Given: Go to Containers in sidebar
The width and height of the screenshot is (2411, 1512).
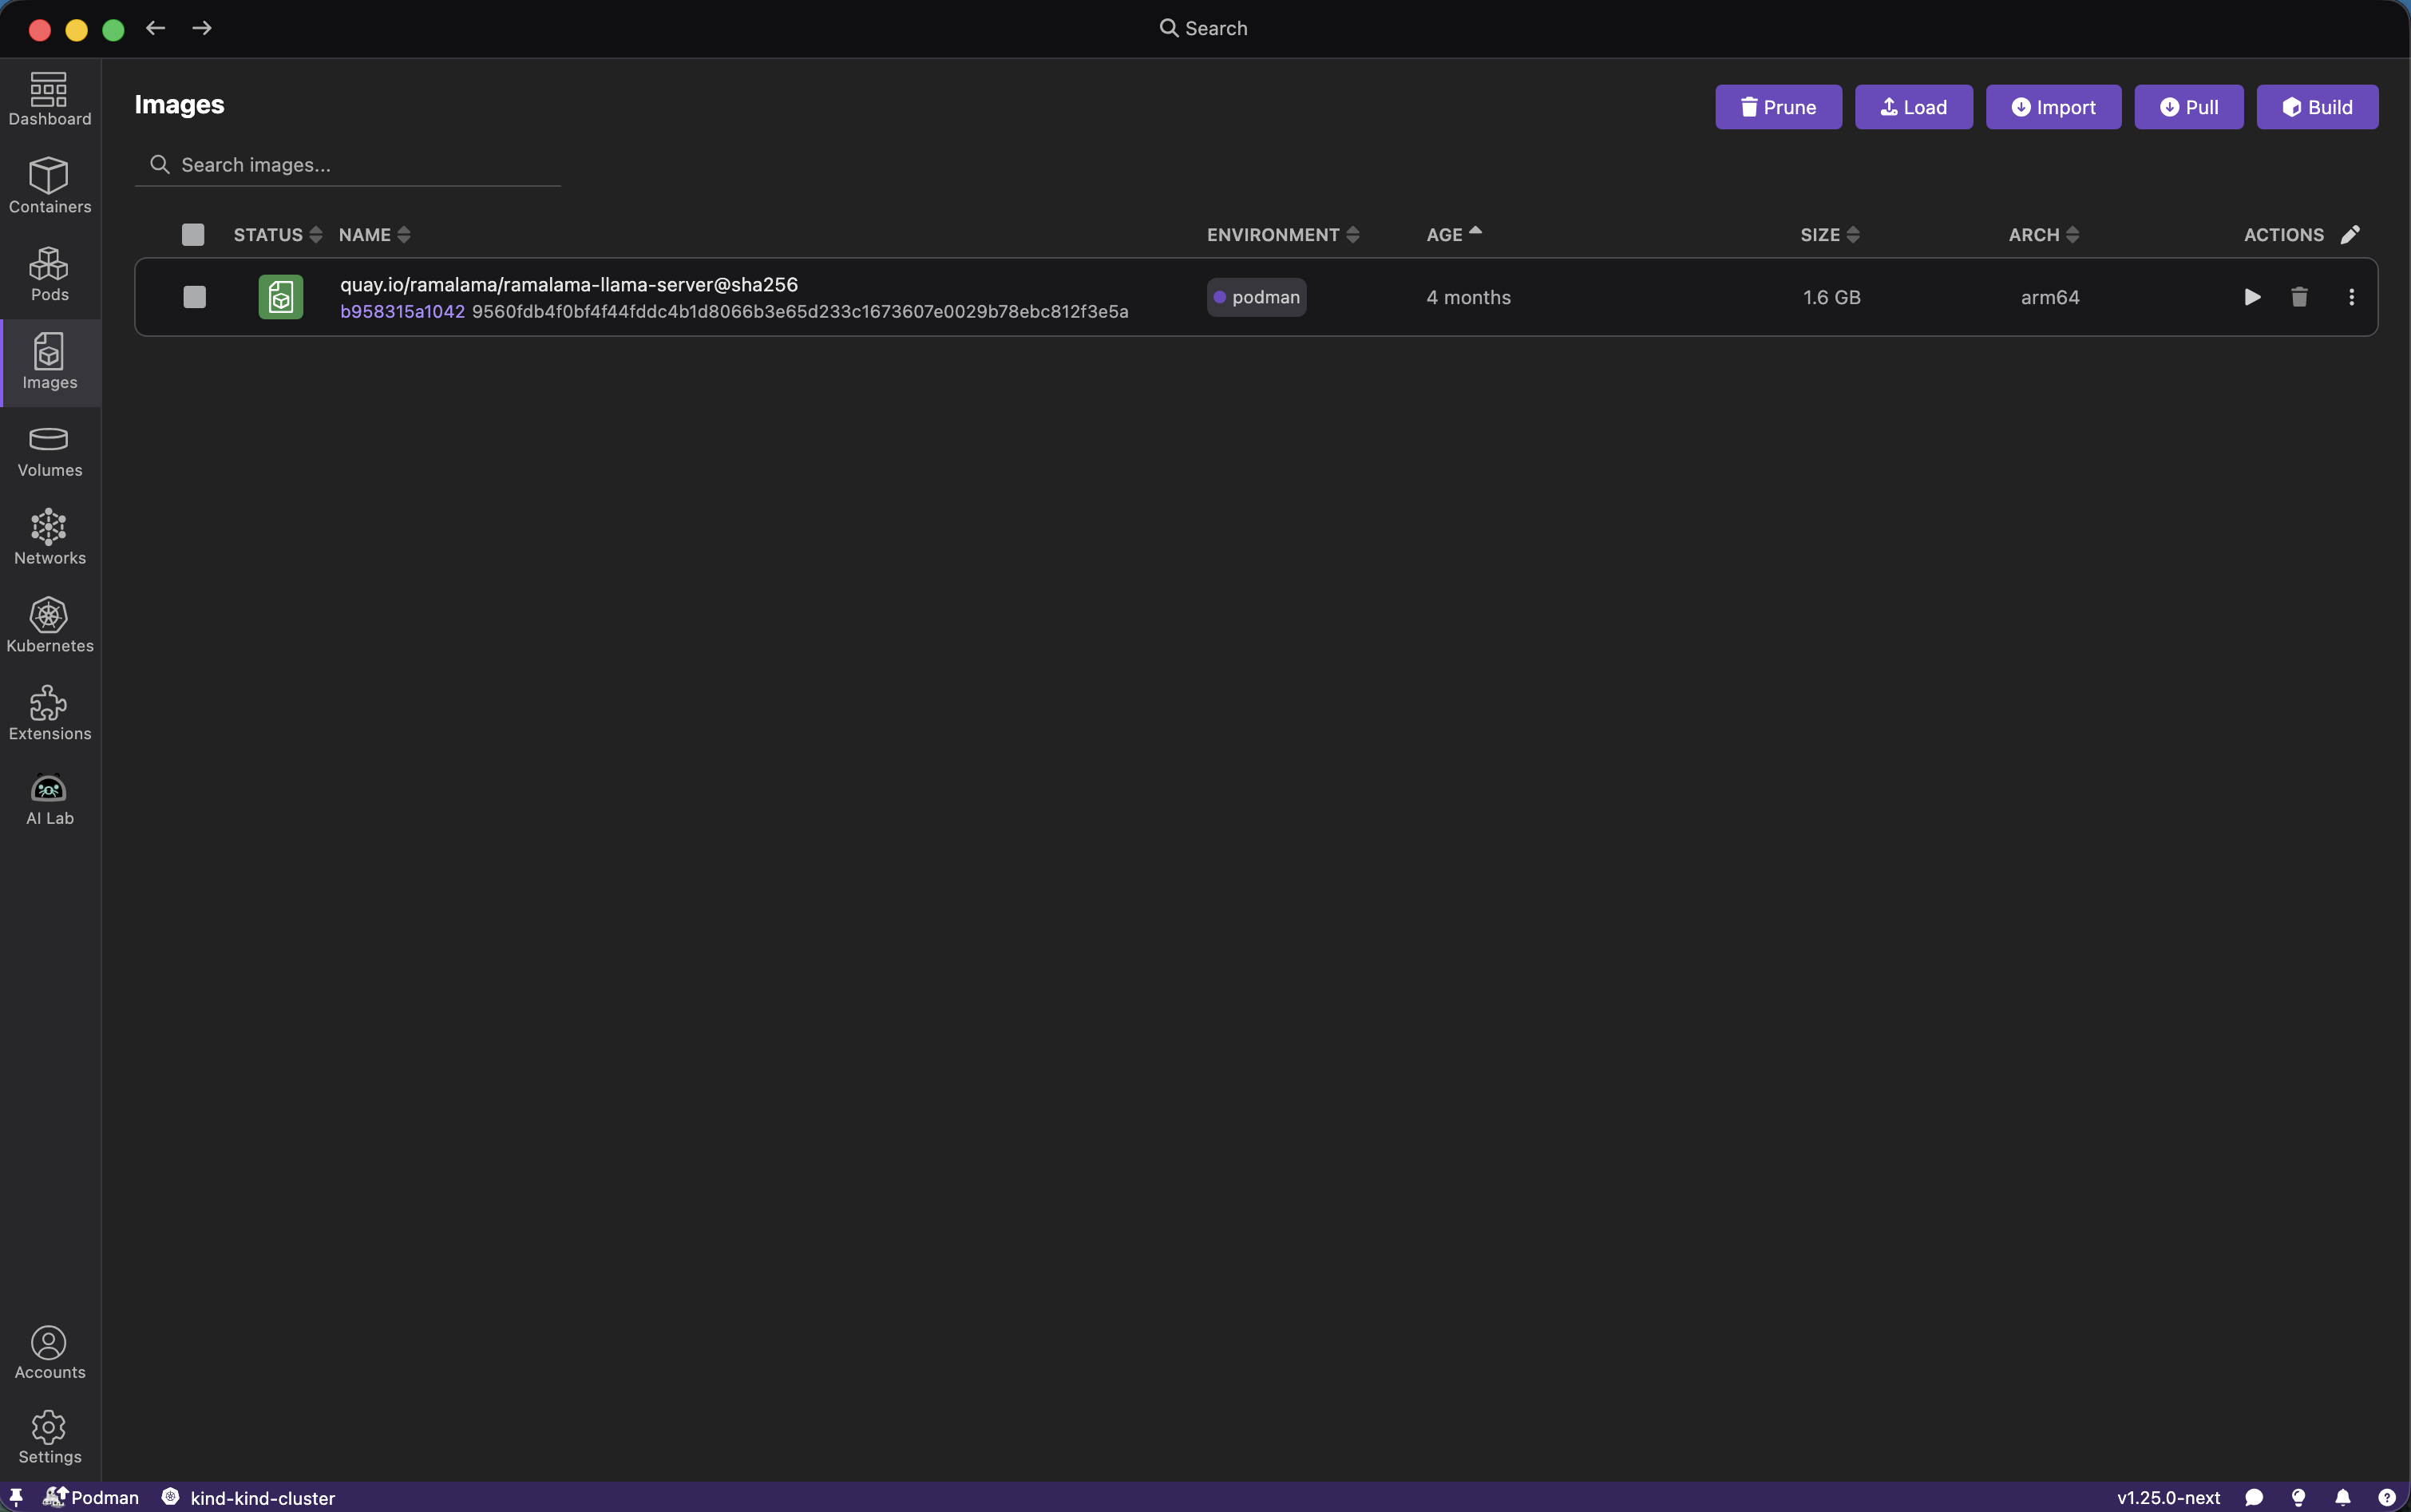Looking at the screenshot, I should pos(50,187).
